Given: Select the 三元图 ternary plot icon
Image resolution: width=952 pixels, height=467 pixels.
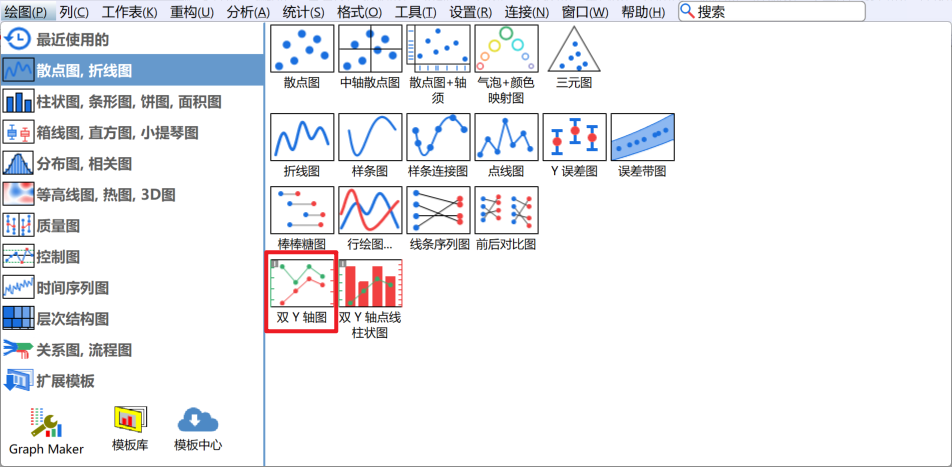Looking at the screenshot, I should [573, 50].
